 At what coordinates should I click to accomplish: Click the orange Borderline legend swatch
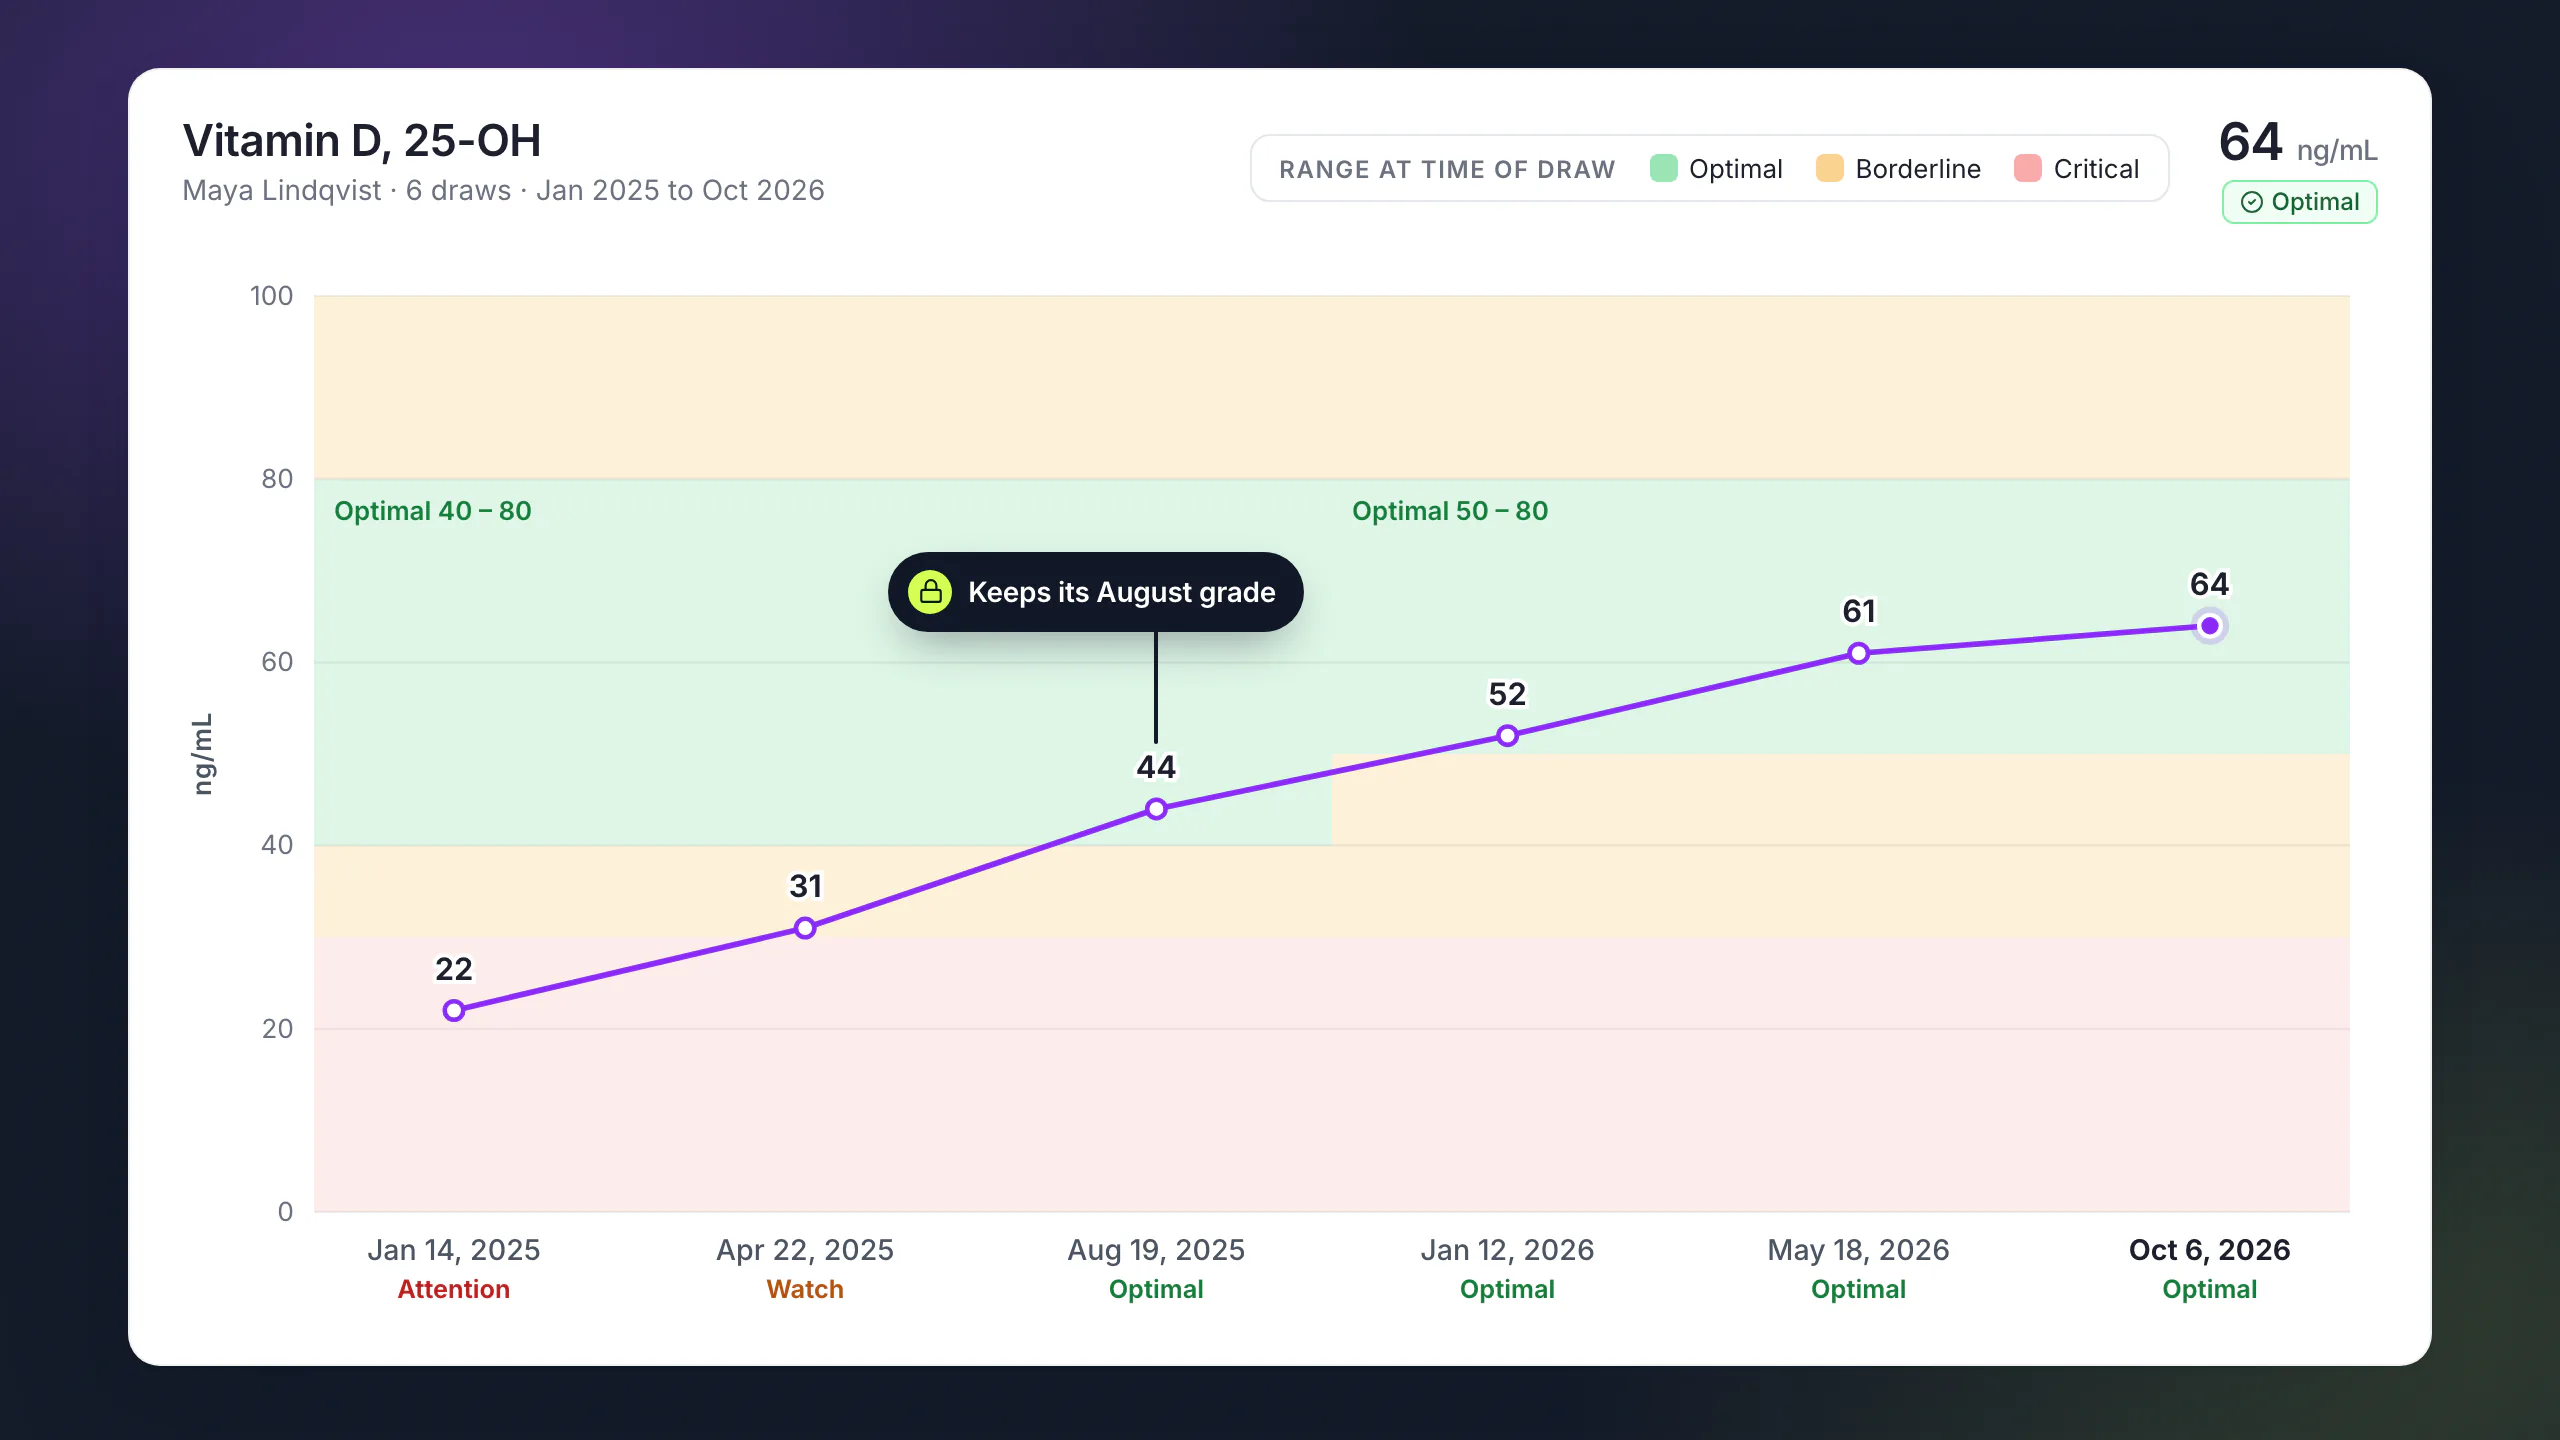(1829, 168)
